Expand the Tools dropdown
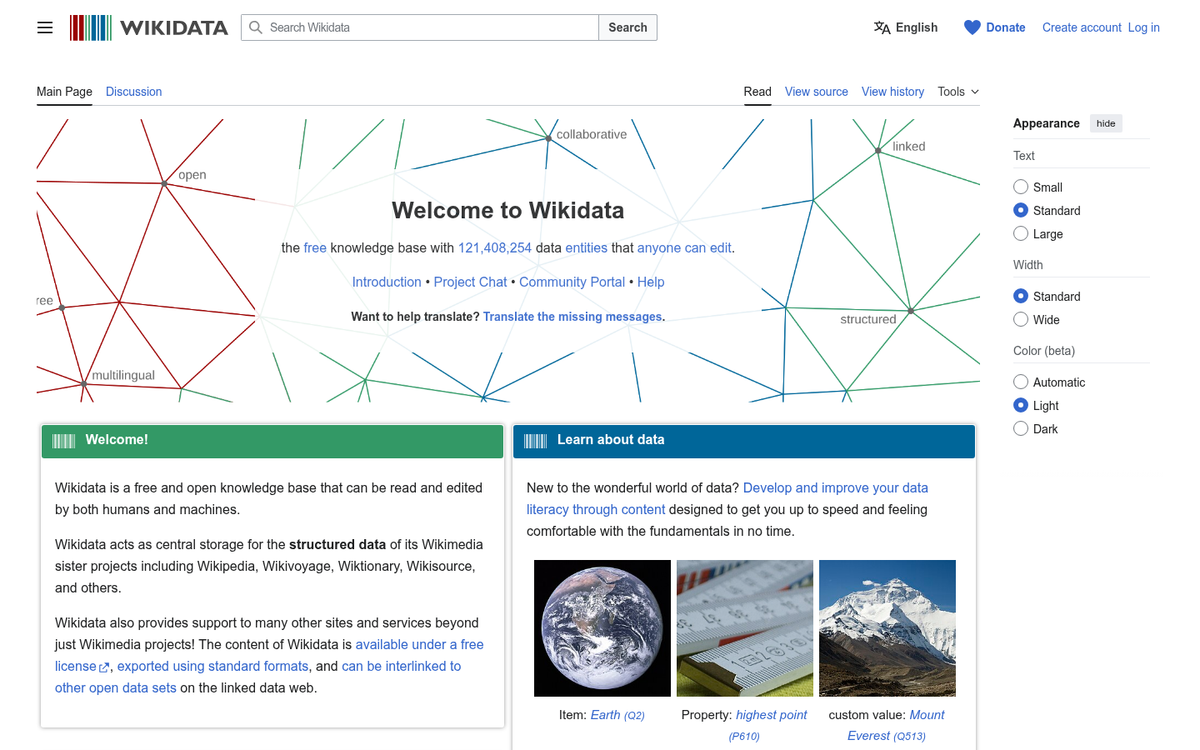This screenshot has width=1200, height=750. 958,91
